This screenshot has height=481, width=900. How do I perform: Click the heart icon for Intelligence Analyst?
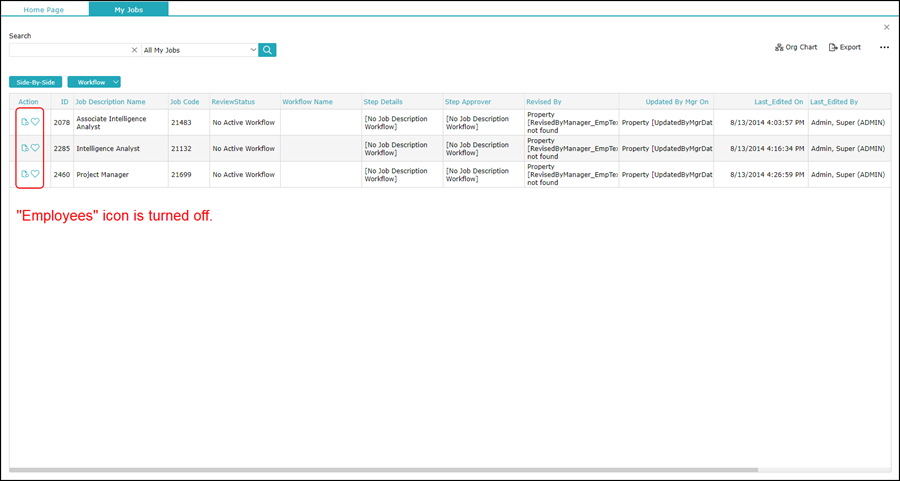click(x=35, y=148)
